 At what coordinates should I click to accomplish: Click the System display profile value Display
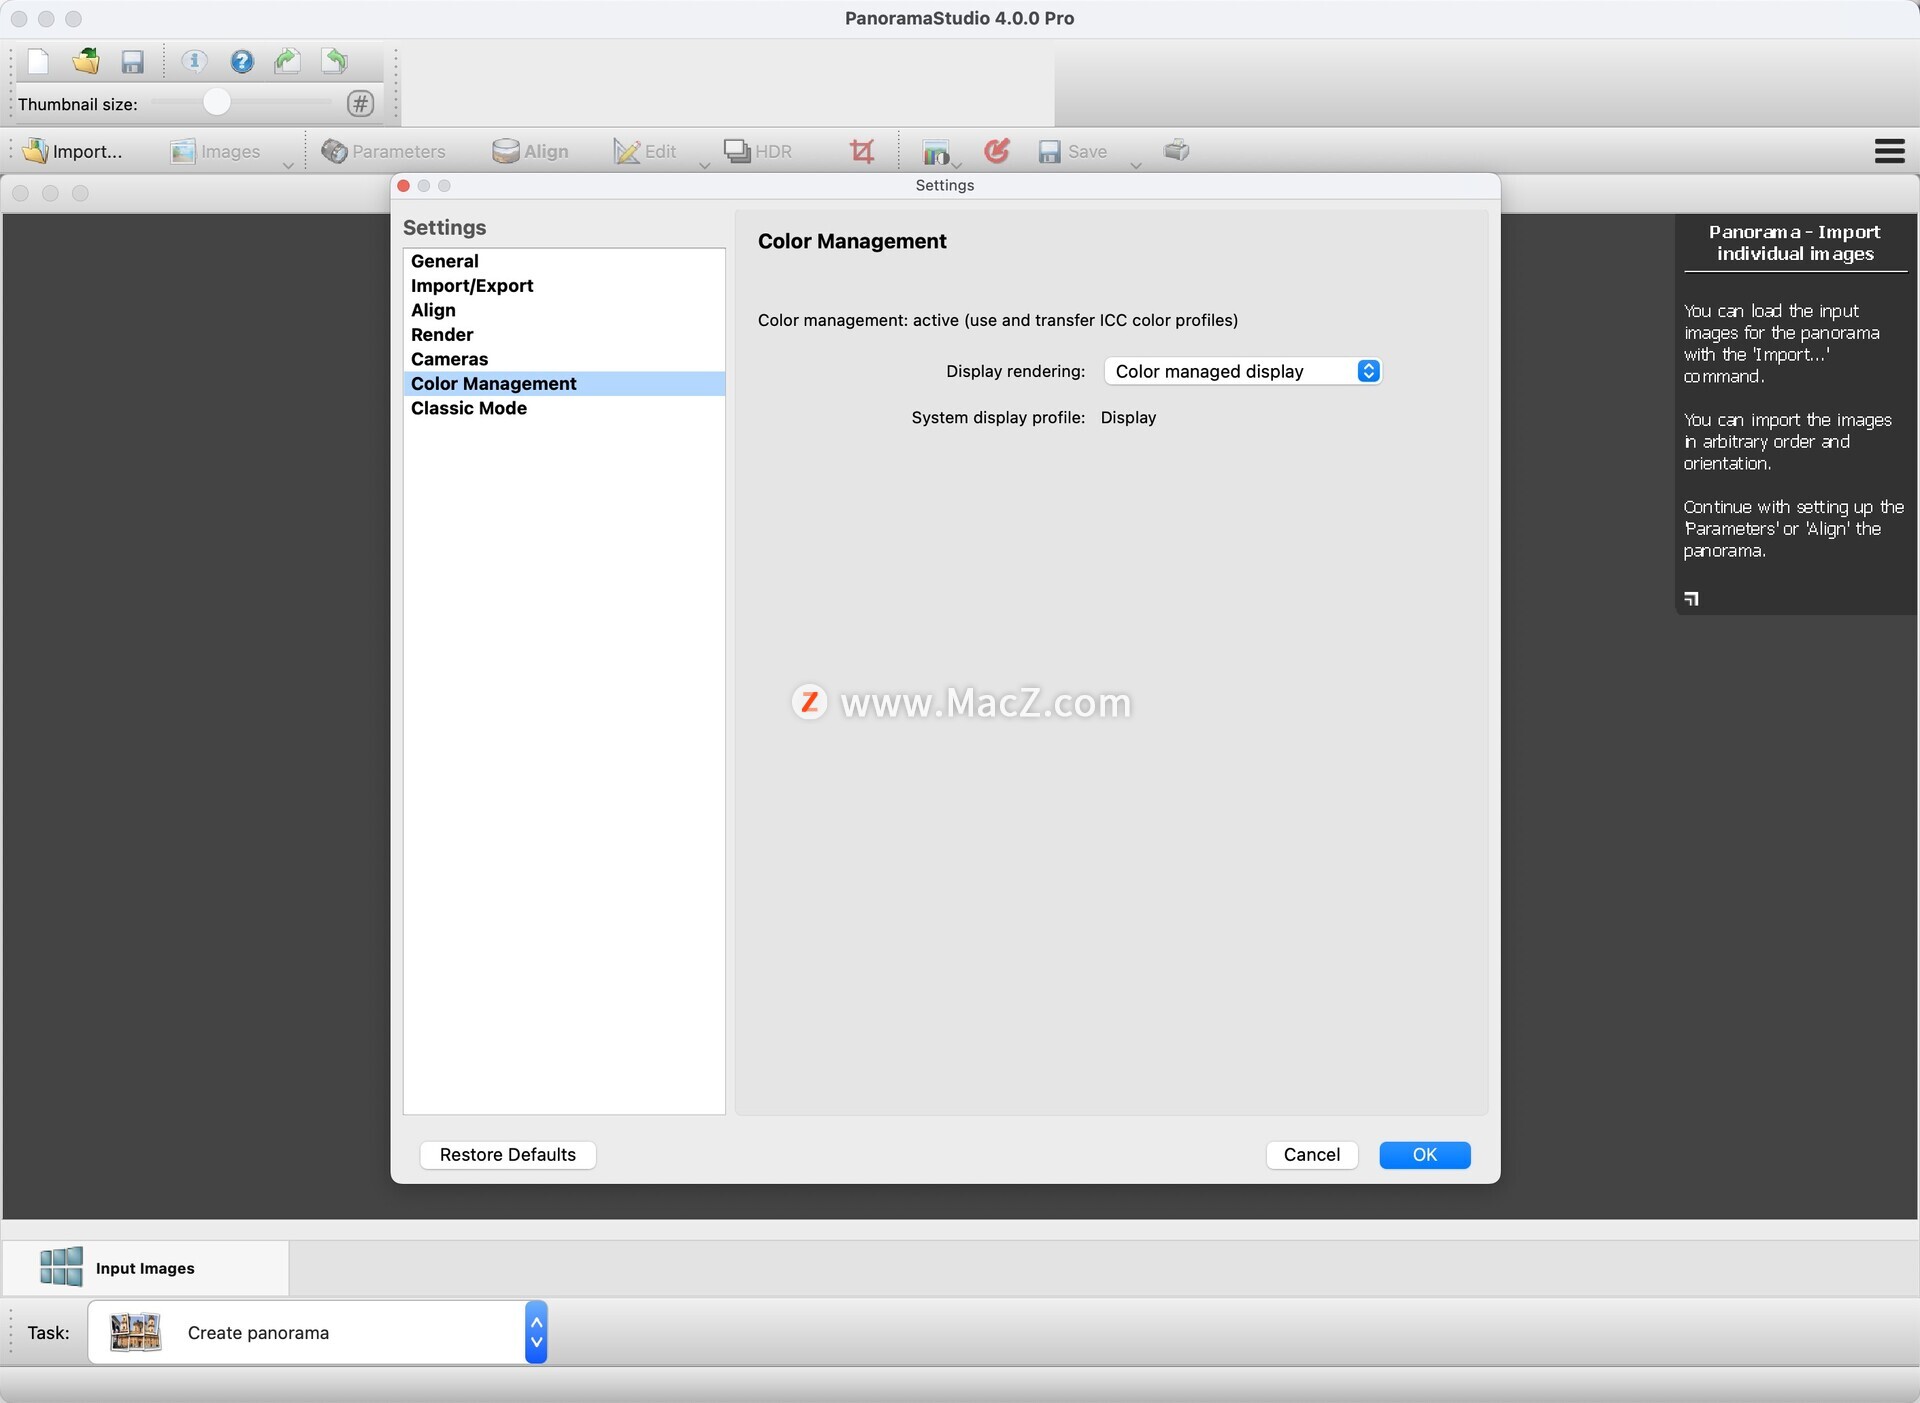(1128, 418)
